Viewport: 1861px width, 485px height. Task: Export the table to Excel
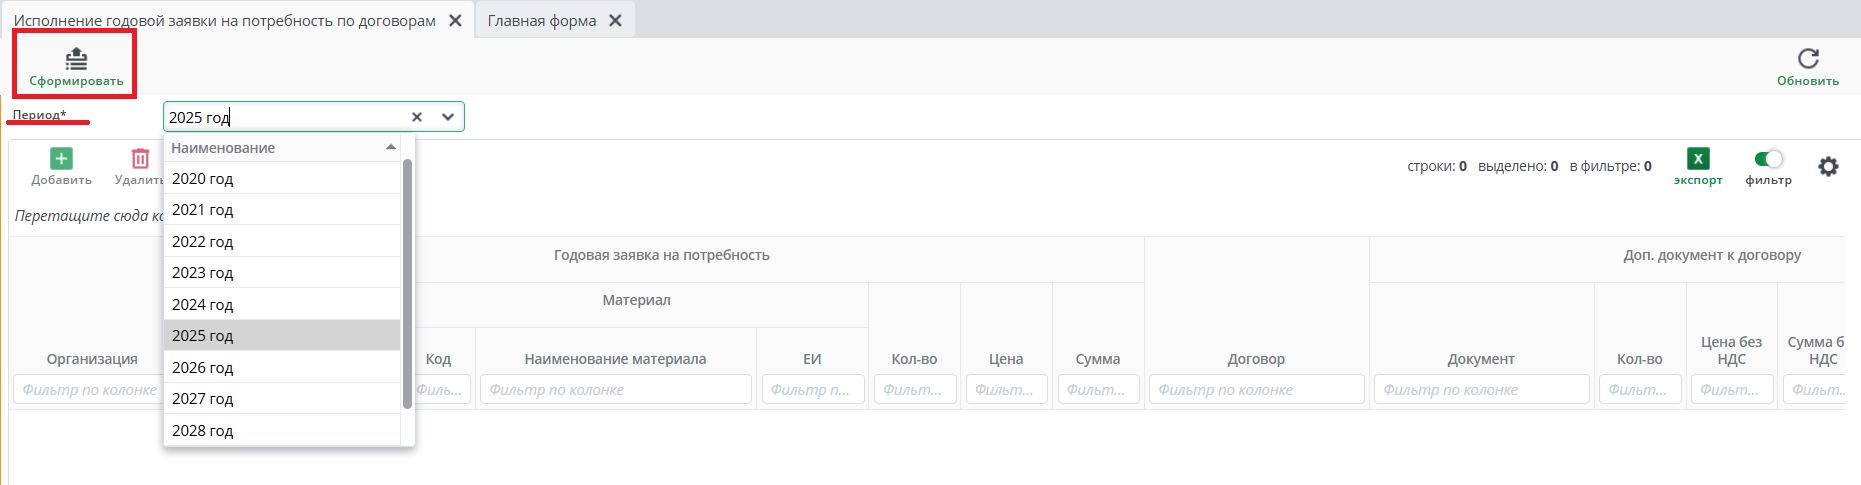click(x=1697, y=159)
